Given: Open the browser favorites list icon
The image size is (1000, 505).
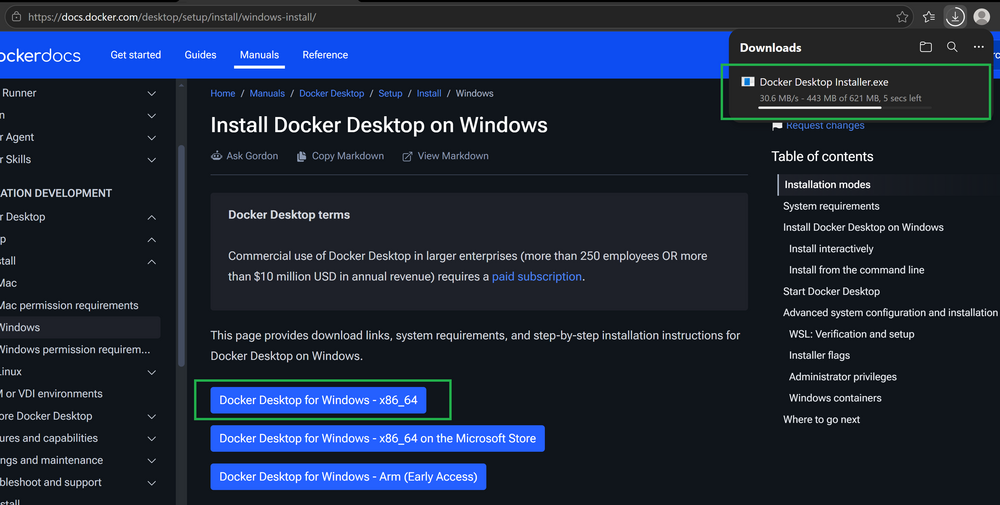Looking at the screenshot, I should pos(929,17).
